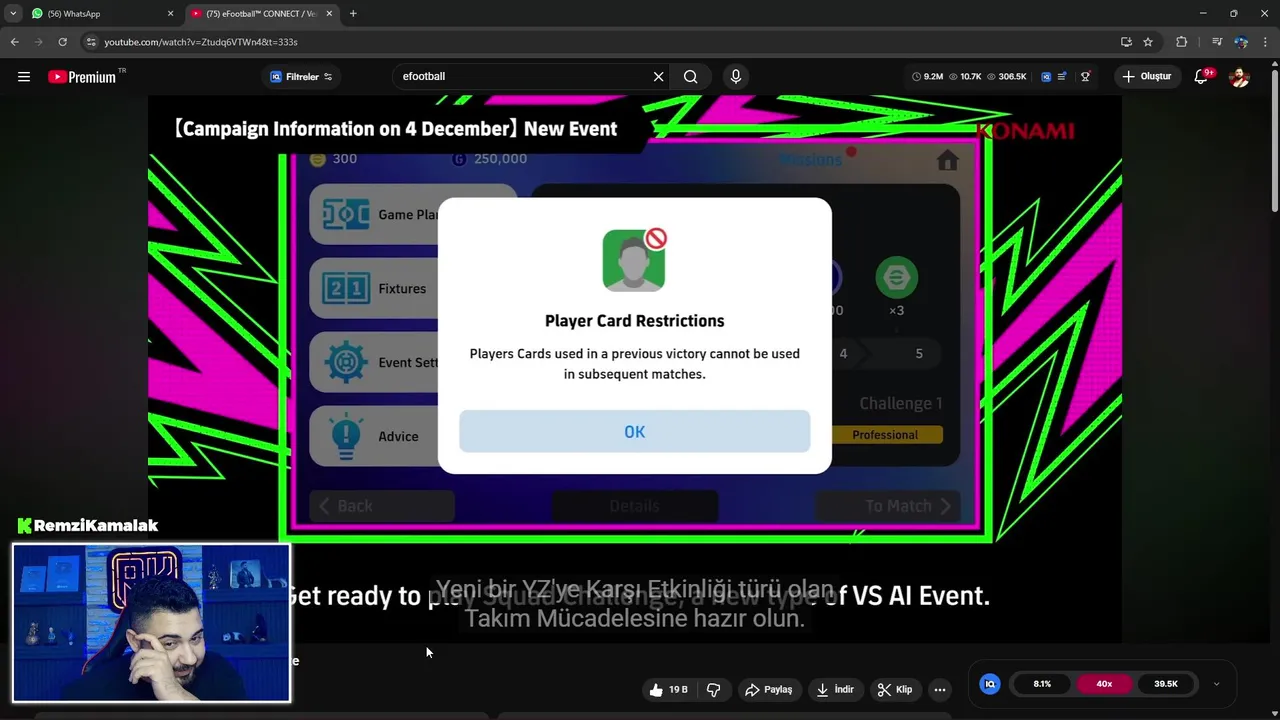
Task: Click the Paylaş share button
Action: click(x=769, y=689)
